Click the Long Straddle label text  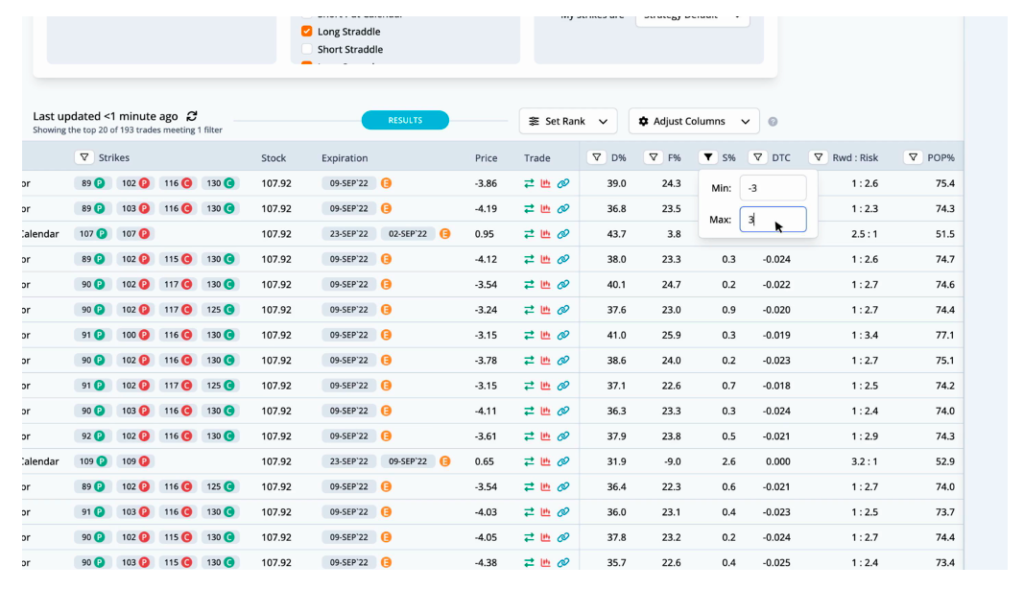click(x=349, y=31)
